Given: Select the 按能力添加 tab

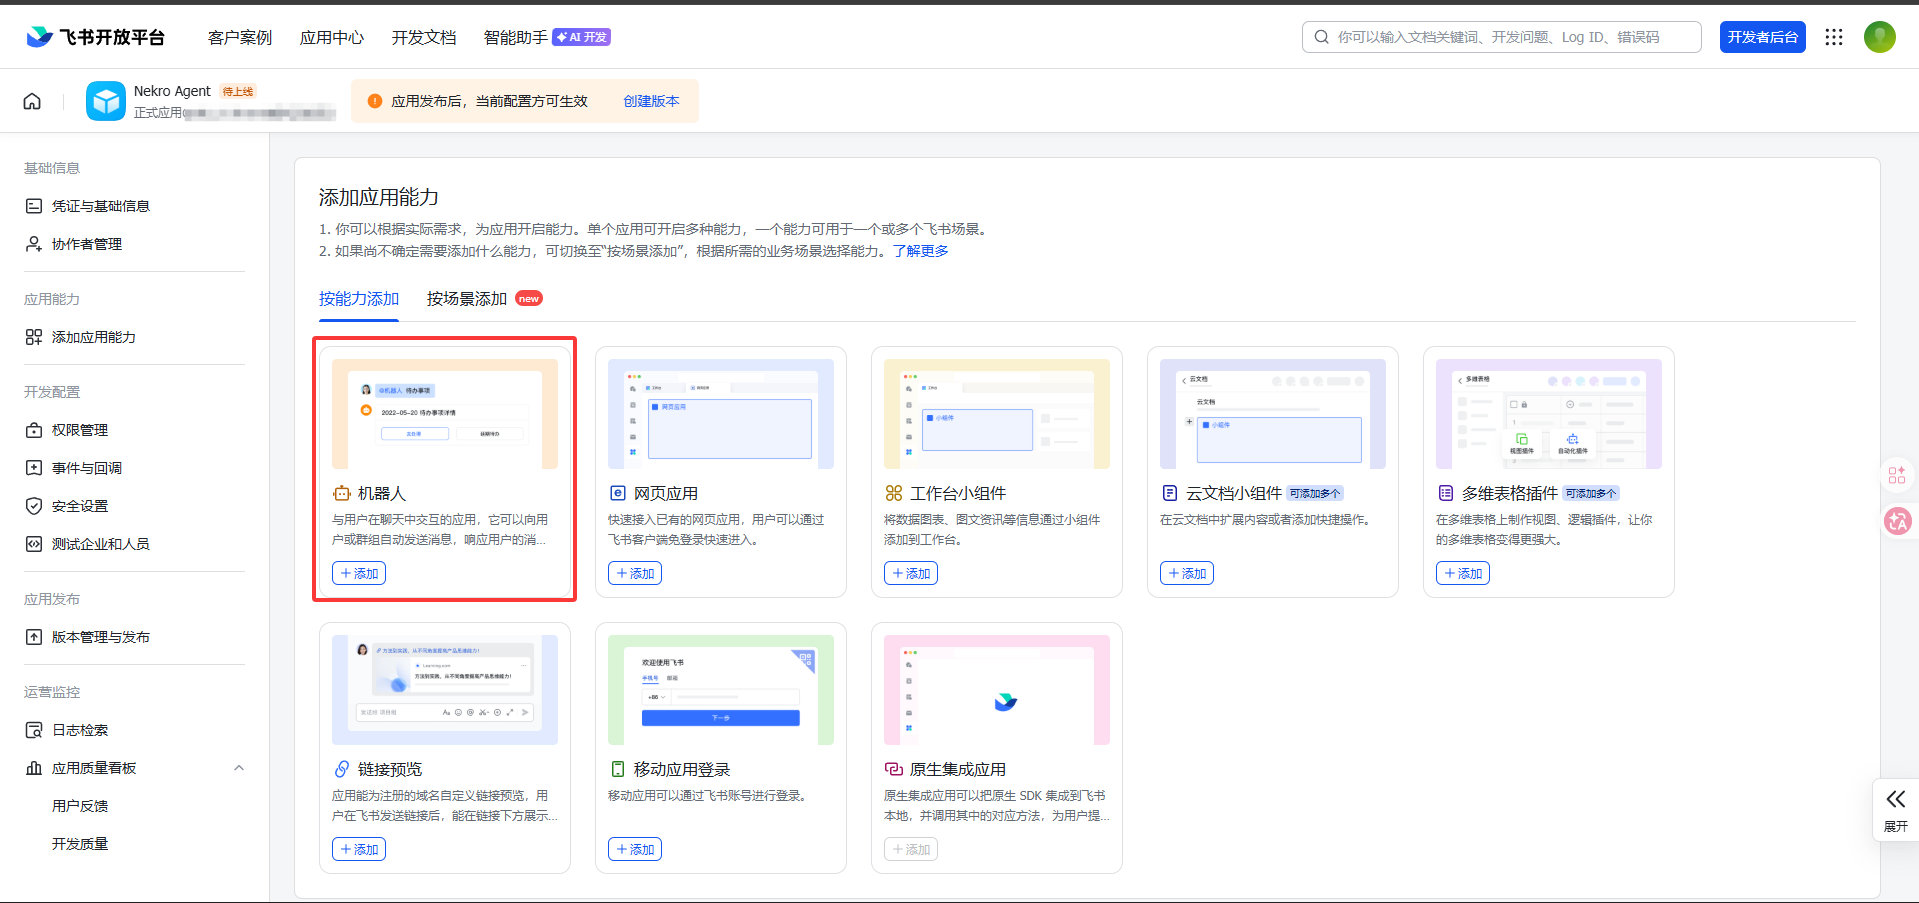Looking at the screenshot, I should coord(358,299).
